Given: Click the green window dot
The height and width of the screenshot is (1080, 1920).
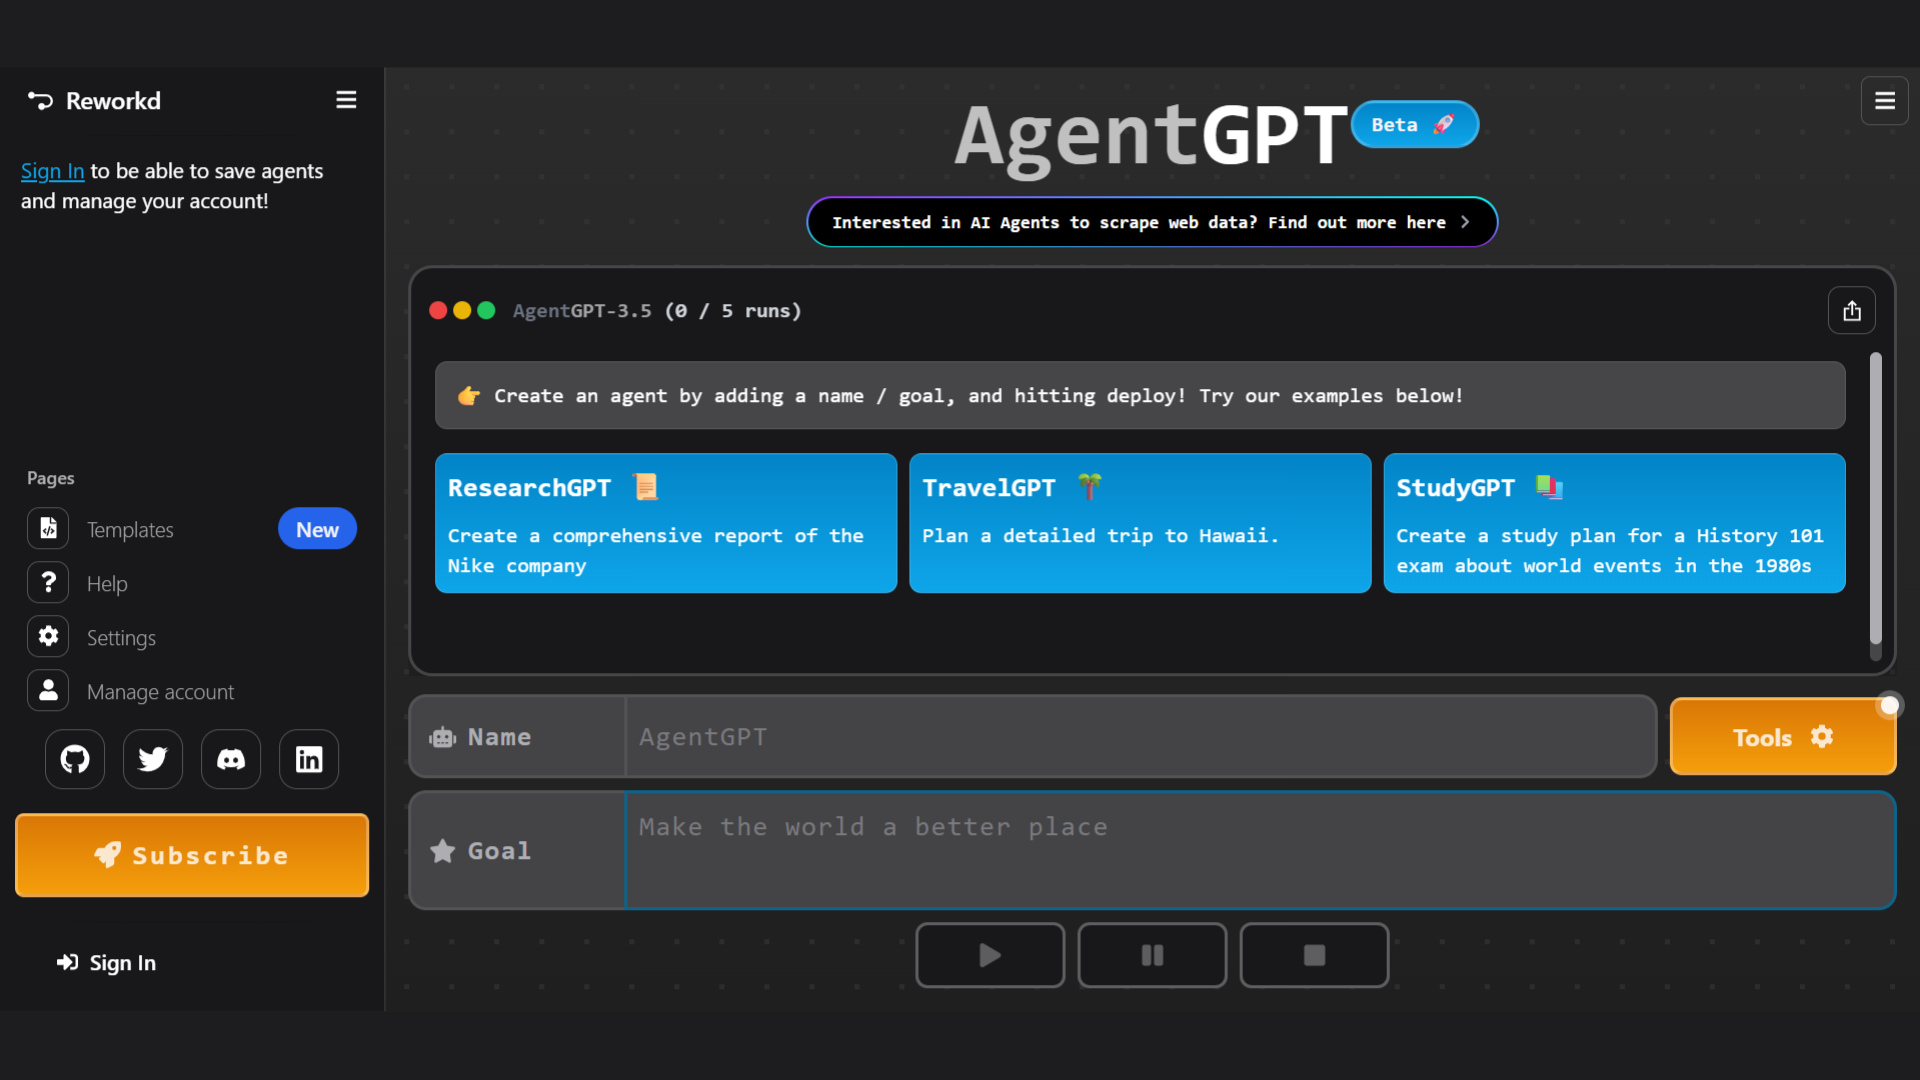Looking at the screenshot, I should pos(486,311).
